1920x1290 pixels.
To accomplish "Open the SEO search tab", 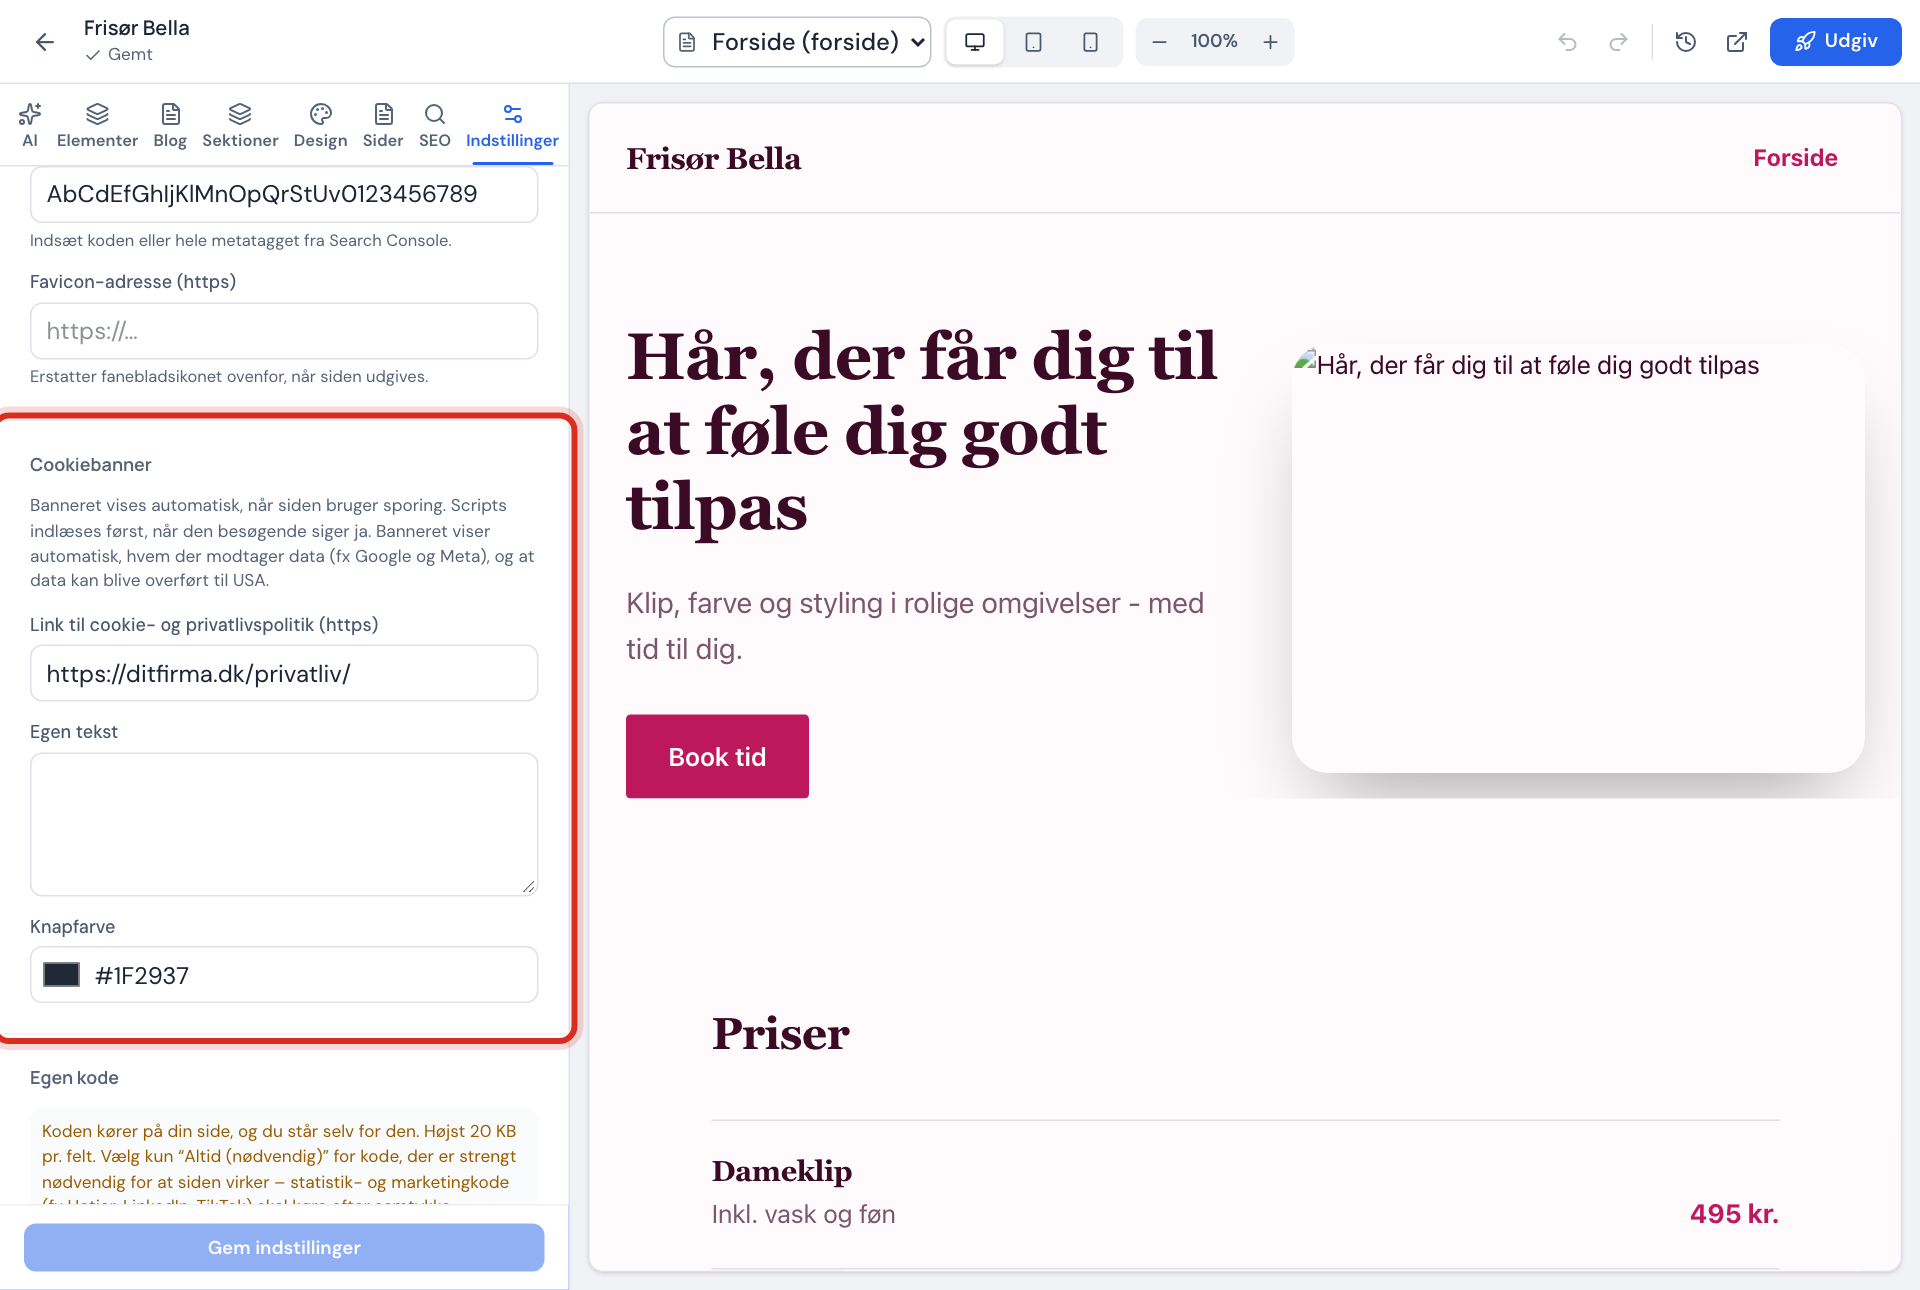I will [434, 125].
